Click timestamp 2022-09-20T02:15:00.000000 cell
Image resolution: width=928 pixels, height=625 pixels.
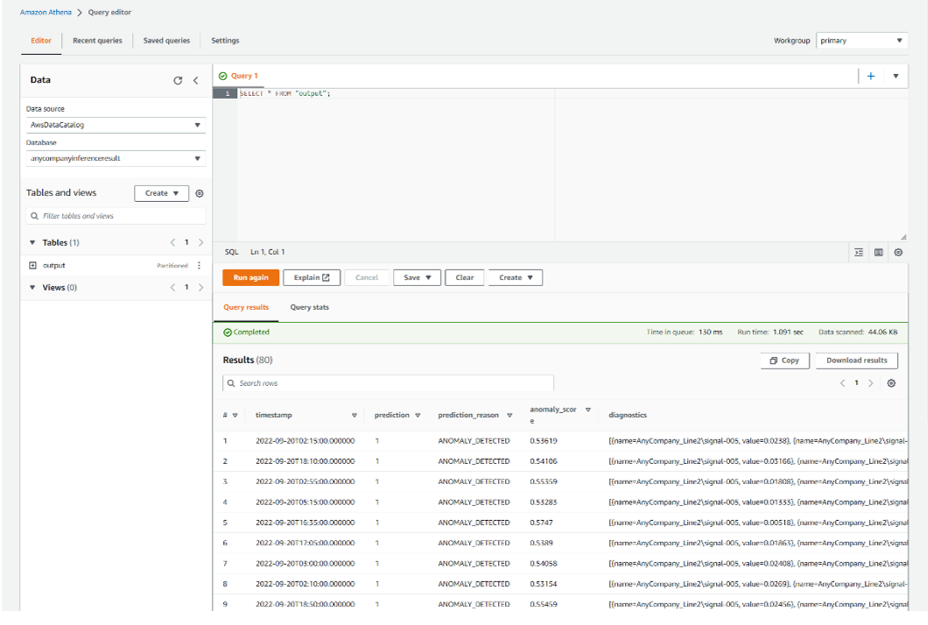pyautogui.click(x=305, y=441)
